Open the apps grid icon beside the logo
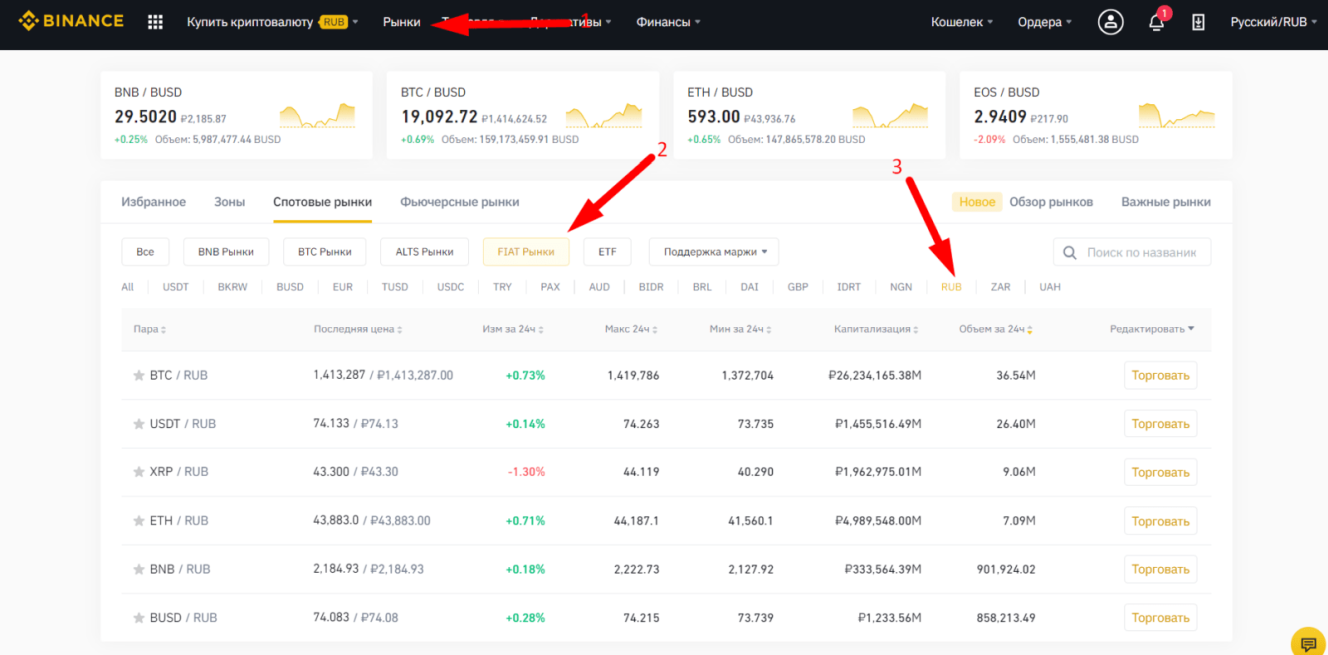The image size is (1328, 655). coord(155,21)
